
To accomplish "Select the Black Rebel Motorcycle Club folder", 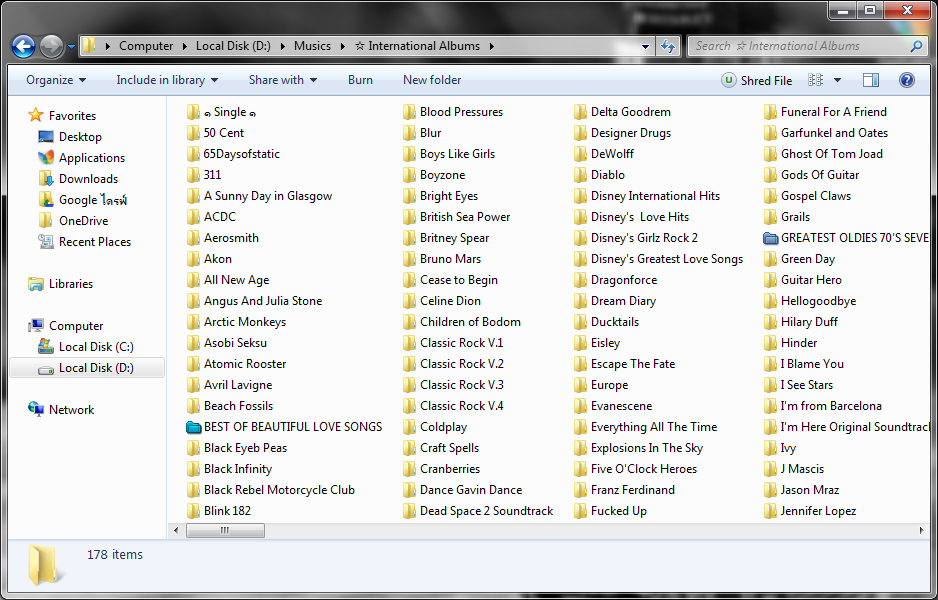I will (x=270, y=490).
